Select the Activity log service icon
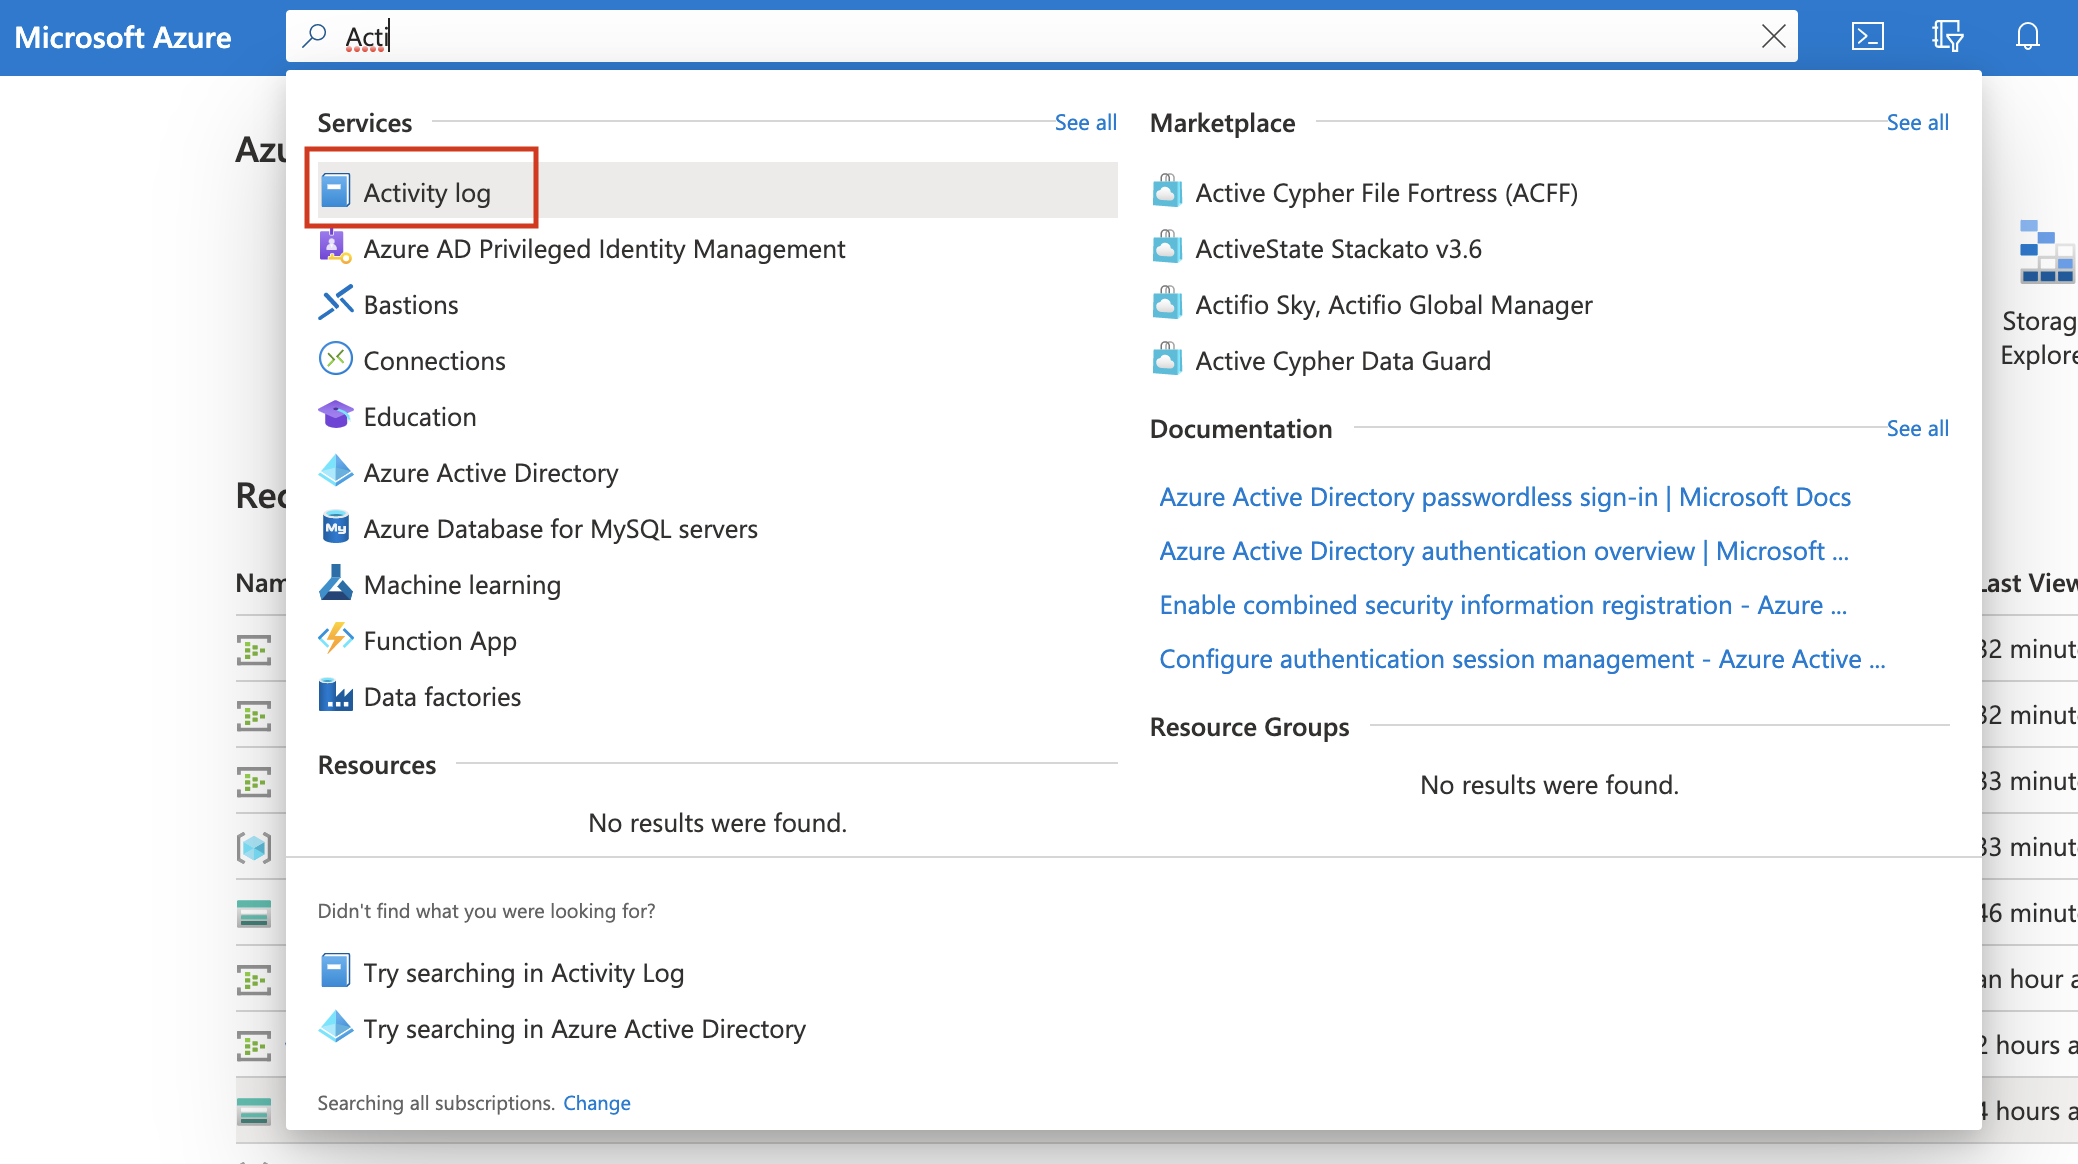2078x1164 pixels. click(x=336, y=190)
